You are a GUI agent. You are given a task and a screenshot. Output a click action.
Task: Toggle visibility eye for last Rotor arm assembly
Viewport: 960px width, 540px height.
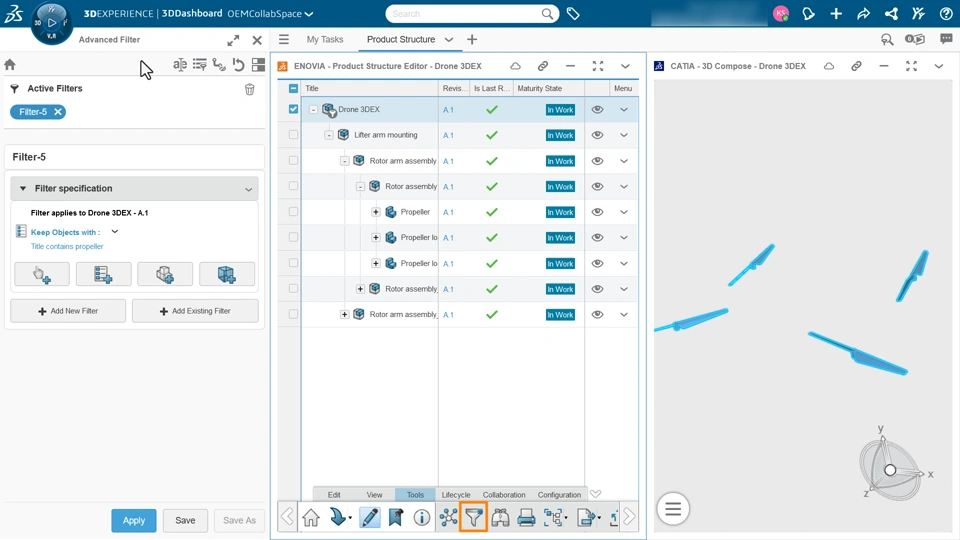coord(598,315)
